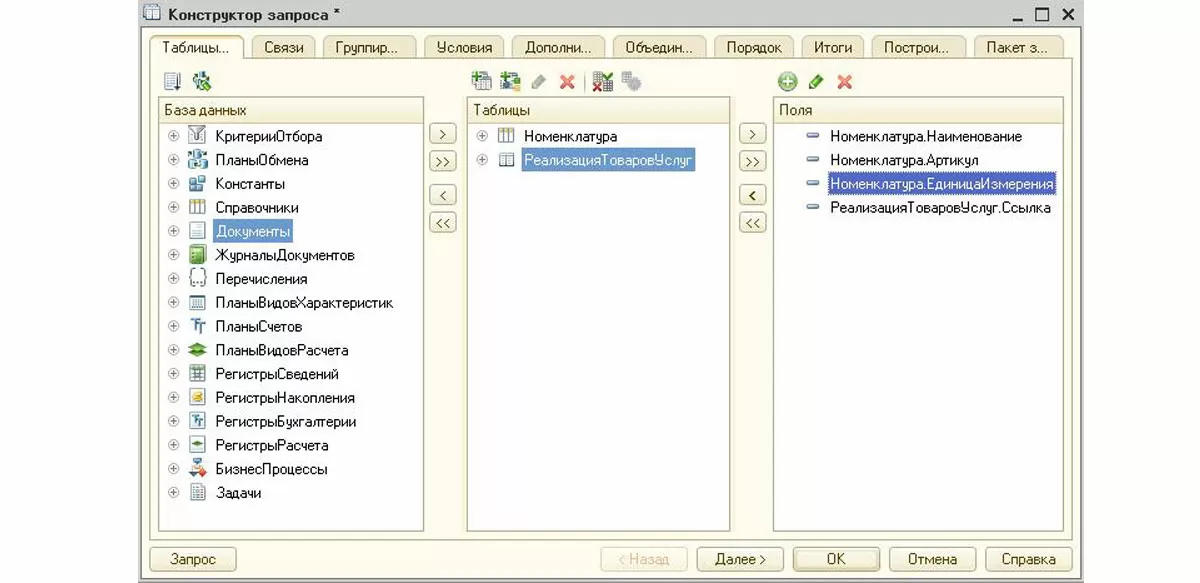Expand the БизнесПроцессы node
Viewport: 1200px width, 583px height.
point(173,469)
